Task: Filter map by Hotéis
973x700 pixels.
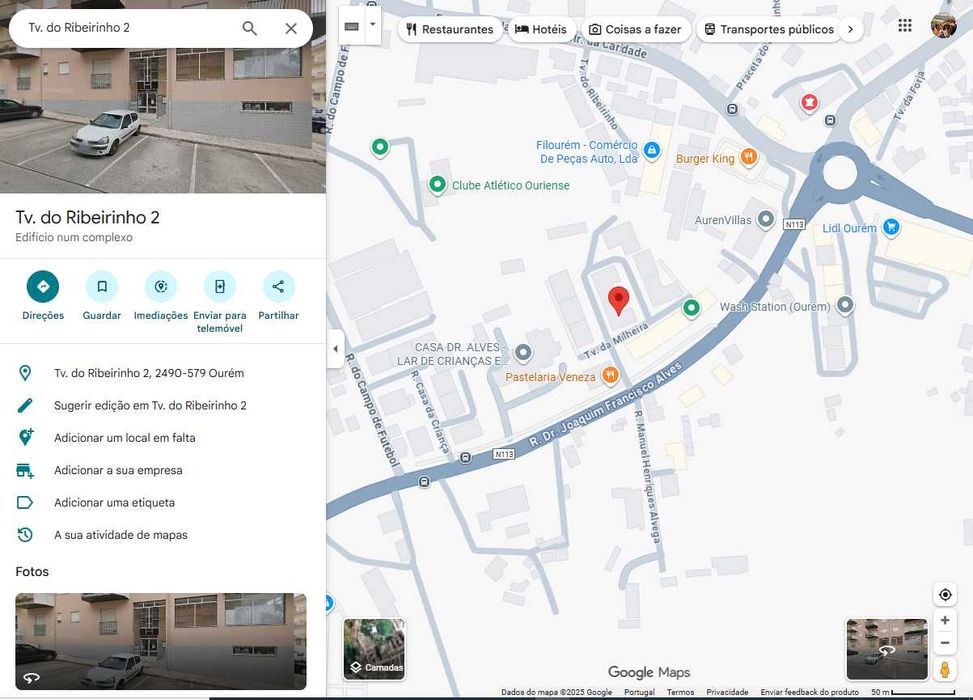Action: [x=541, y=29]
